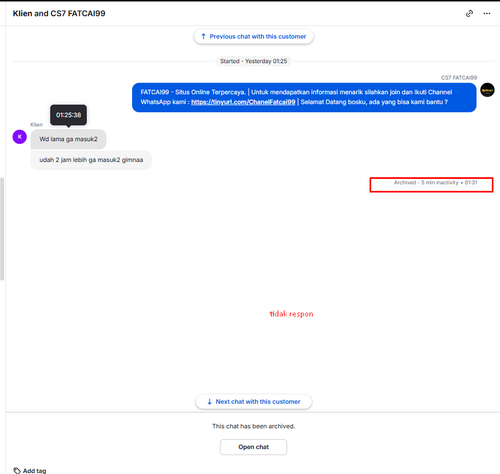Copy chat link using the link icon
Image resolution: width=500 pixels, height=474 pixels.
coord(469,13)
